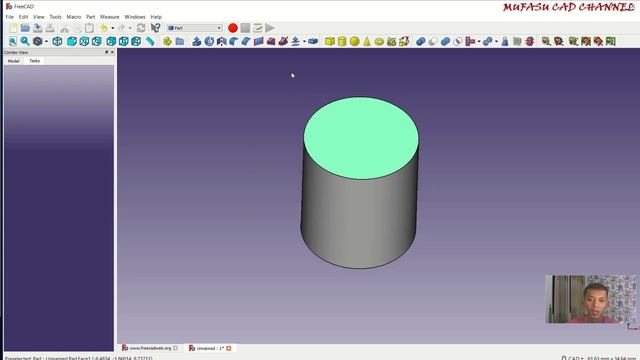Image resolution: width=640 pixels, height=360 pixels.
Task: Select the Revolve tool
Action: pyautogui.click(x=209, y=41)
